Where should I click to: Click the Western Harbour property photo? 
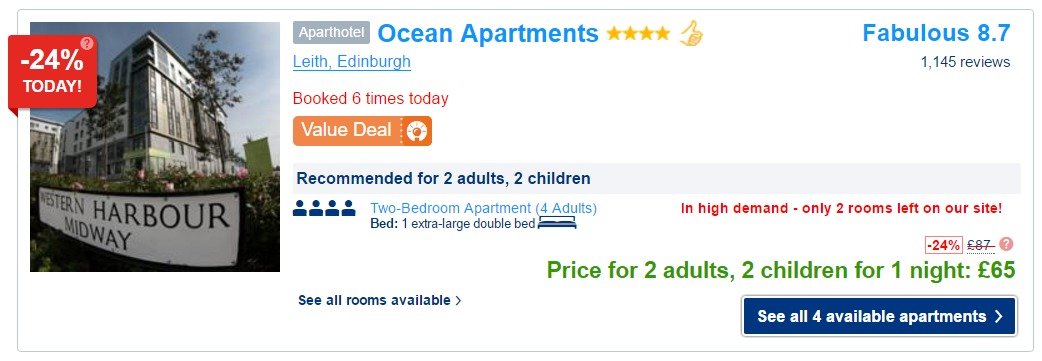155,147
